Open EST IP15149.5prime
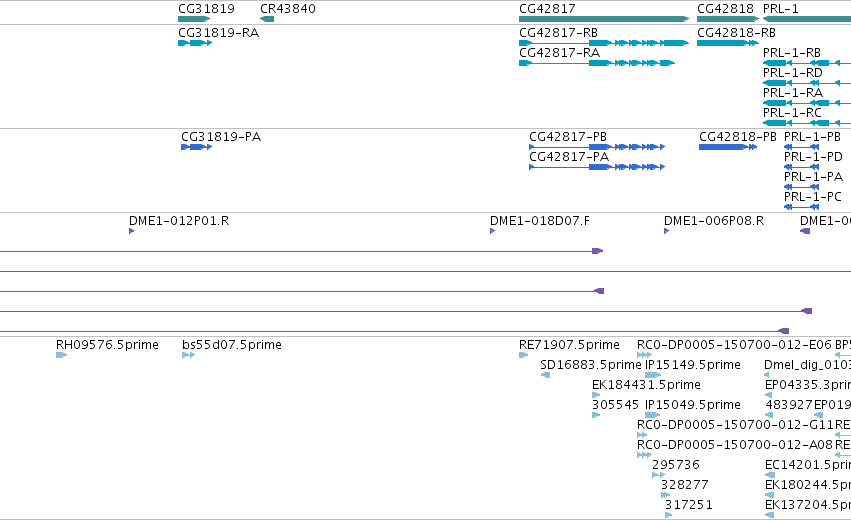Screen dimensions: 851x520 click(x=693, y=365)
